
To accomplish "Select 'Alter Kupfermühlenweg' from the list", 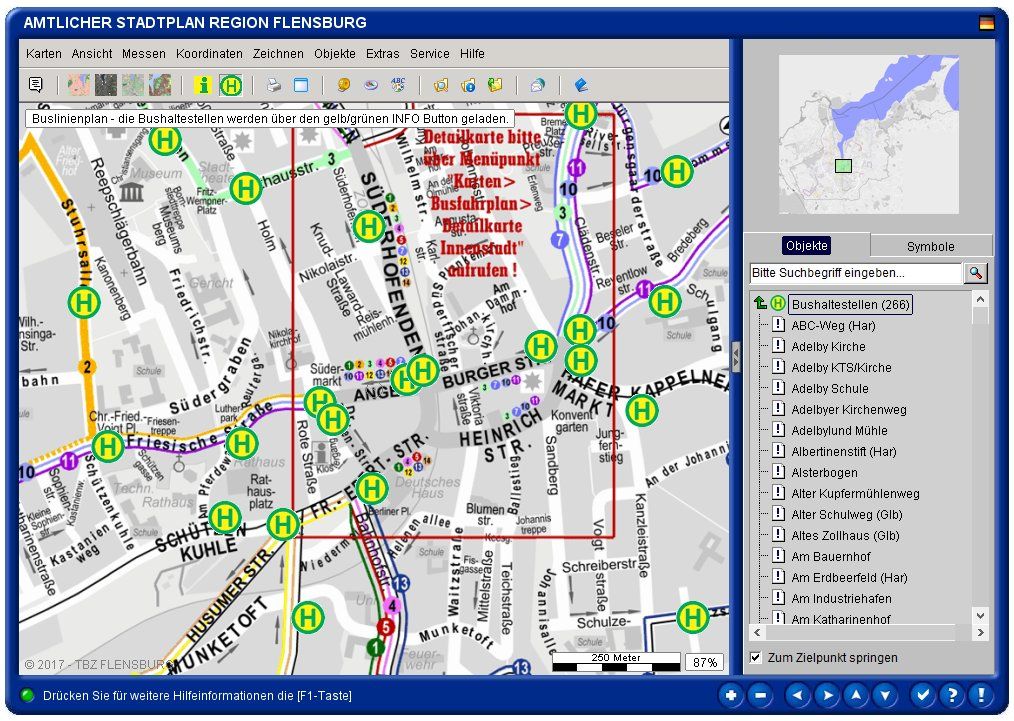I will click(x=855, y=493).
